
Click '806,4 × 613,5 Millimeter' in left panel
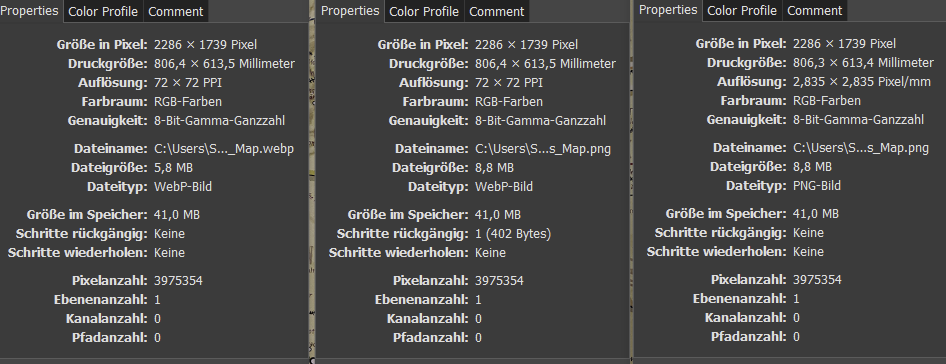[224, 64]
